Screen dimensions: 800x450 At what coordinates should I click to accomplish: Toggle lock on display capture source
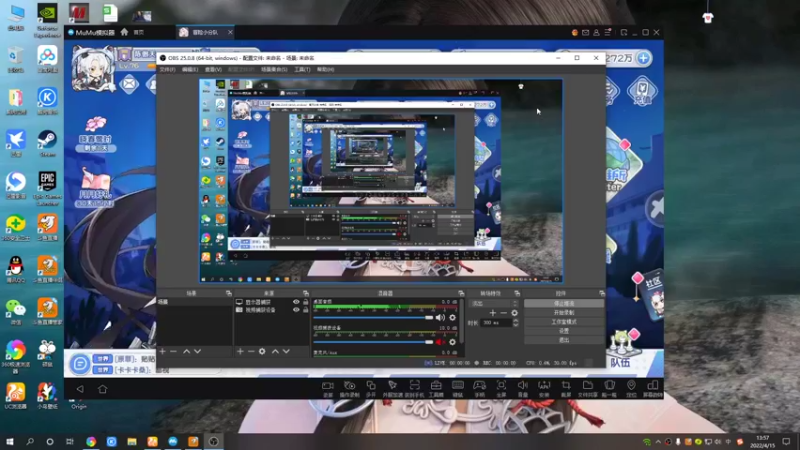tap(306, 302)
